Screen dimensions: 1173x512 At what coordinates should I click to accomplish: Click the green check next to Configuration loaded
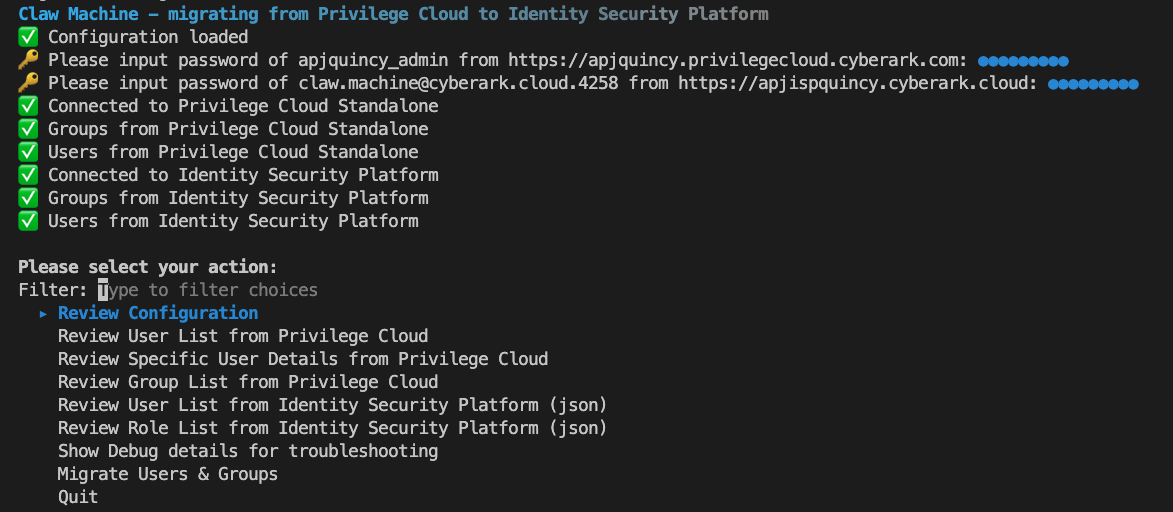[28, 37]
